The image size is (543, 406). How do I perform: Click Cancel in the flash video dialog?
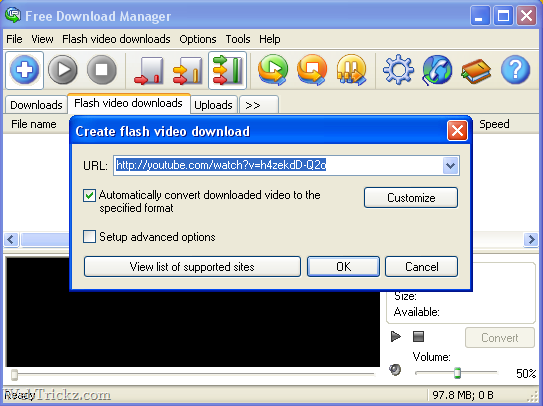(421, 266)
